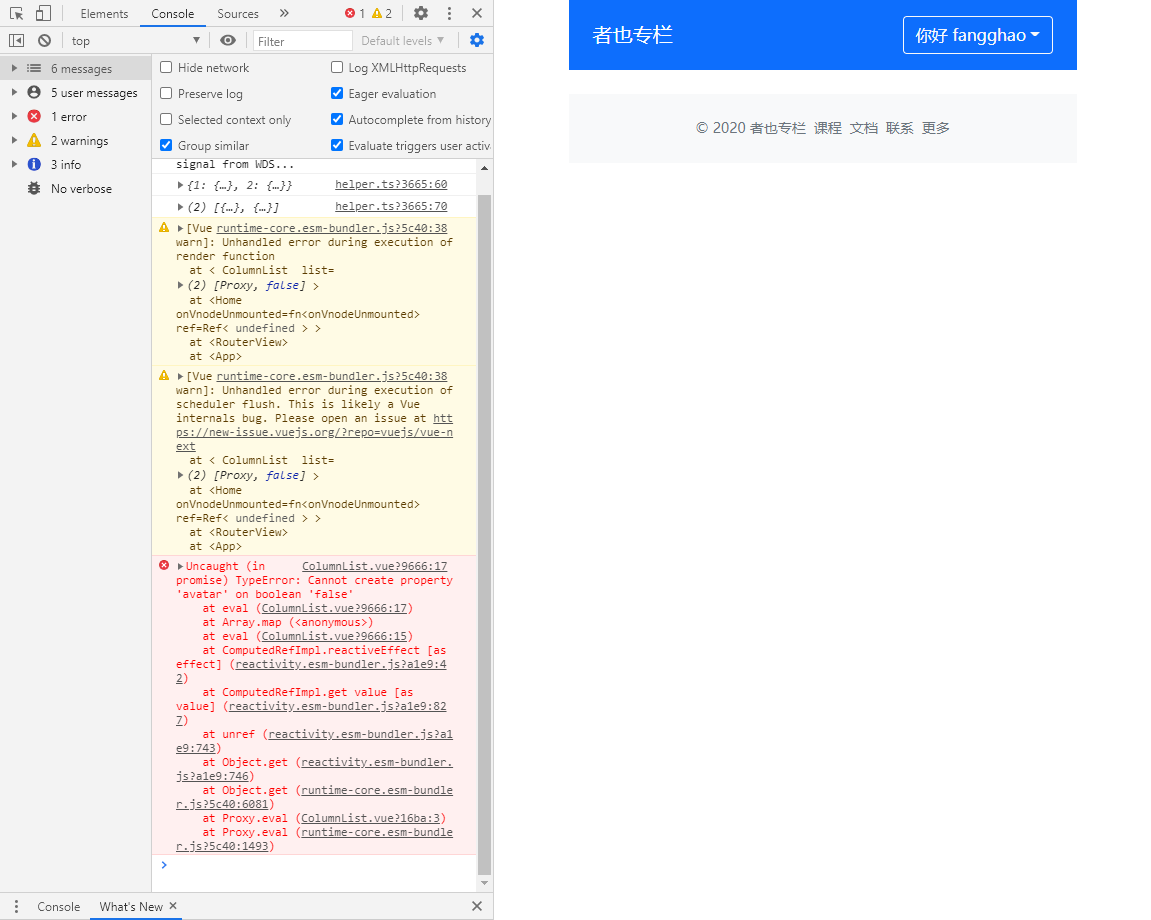Open the drawer three-dot menu icon

click(16, 907)
